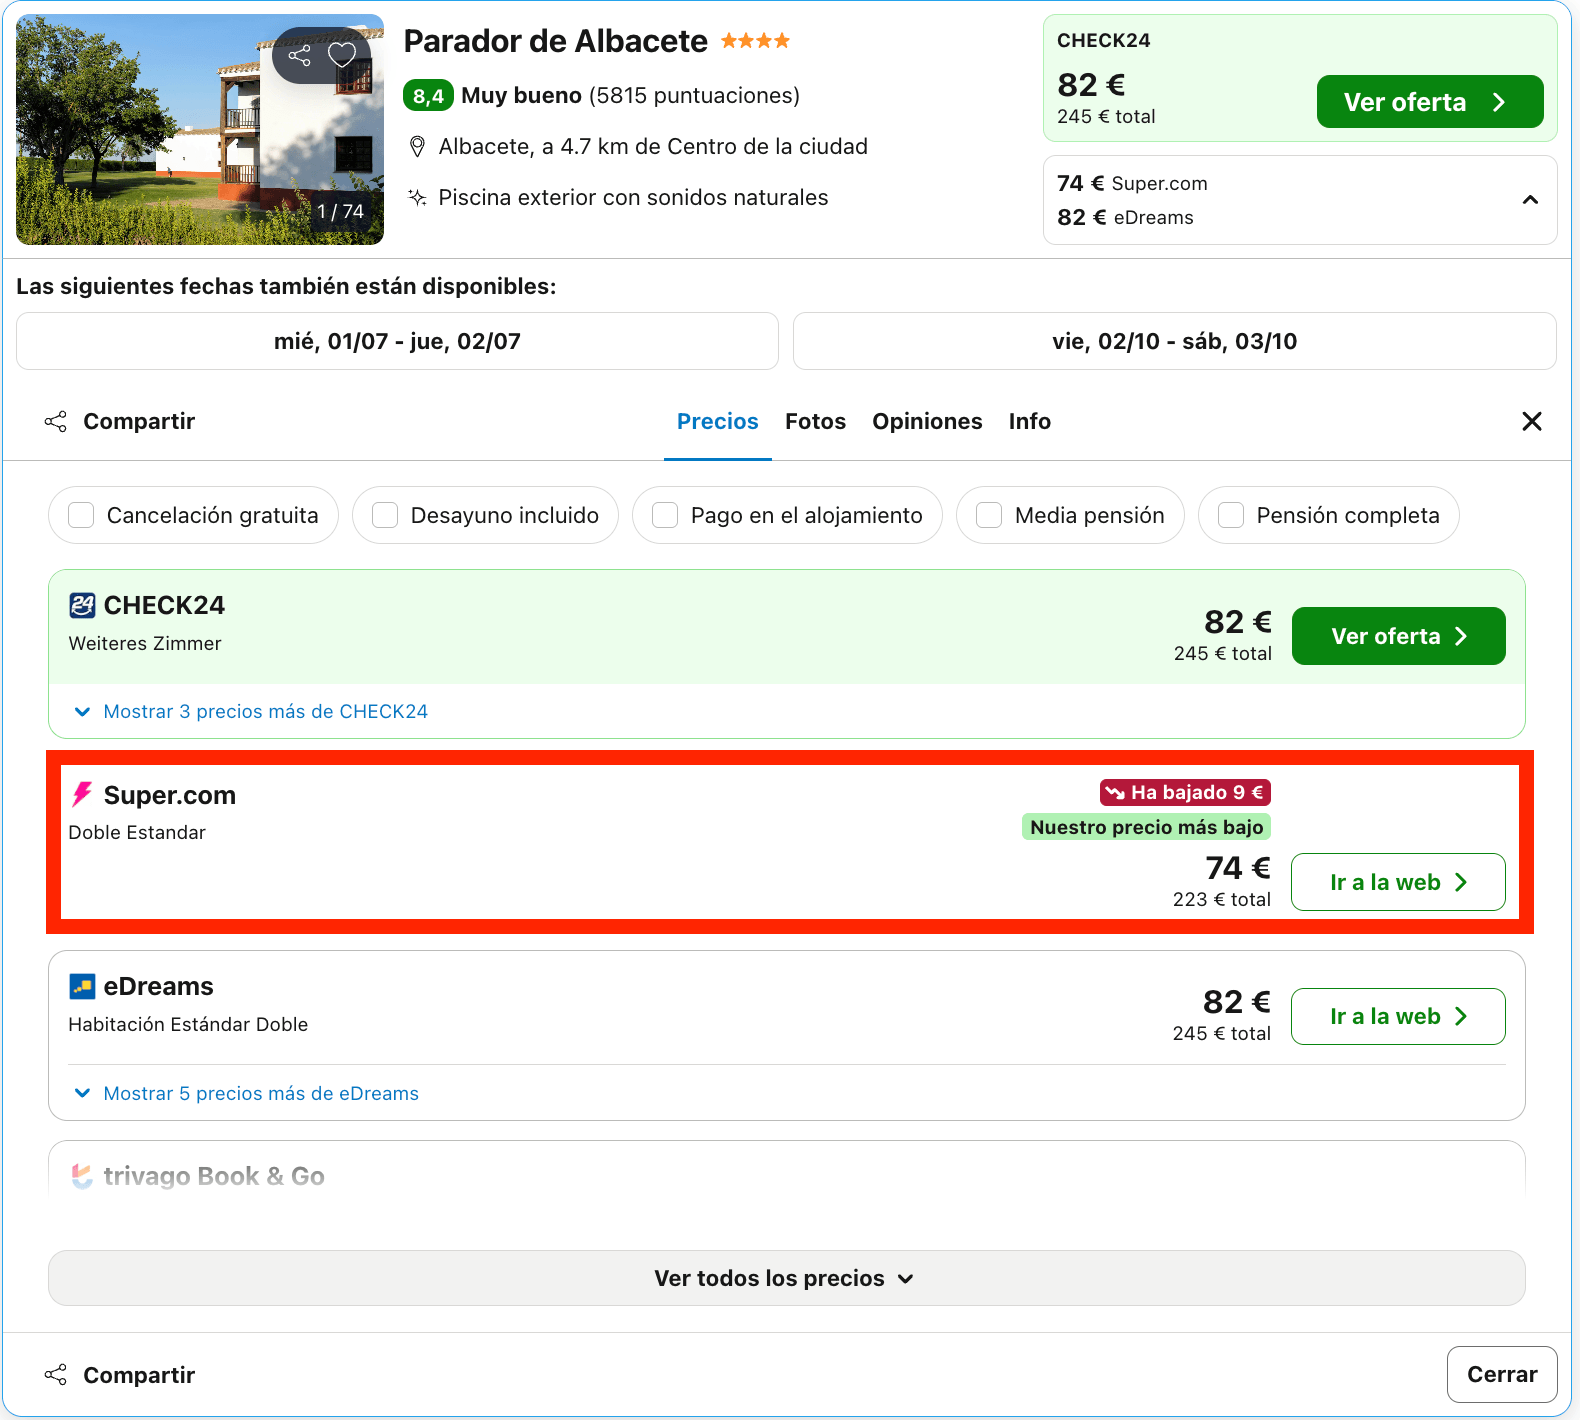Select dates mié, 01/07 - jue, 02/07
The image size is (1580, 1420).
pos(397,341)
